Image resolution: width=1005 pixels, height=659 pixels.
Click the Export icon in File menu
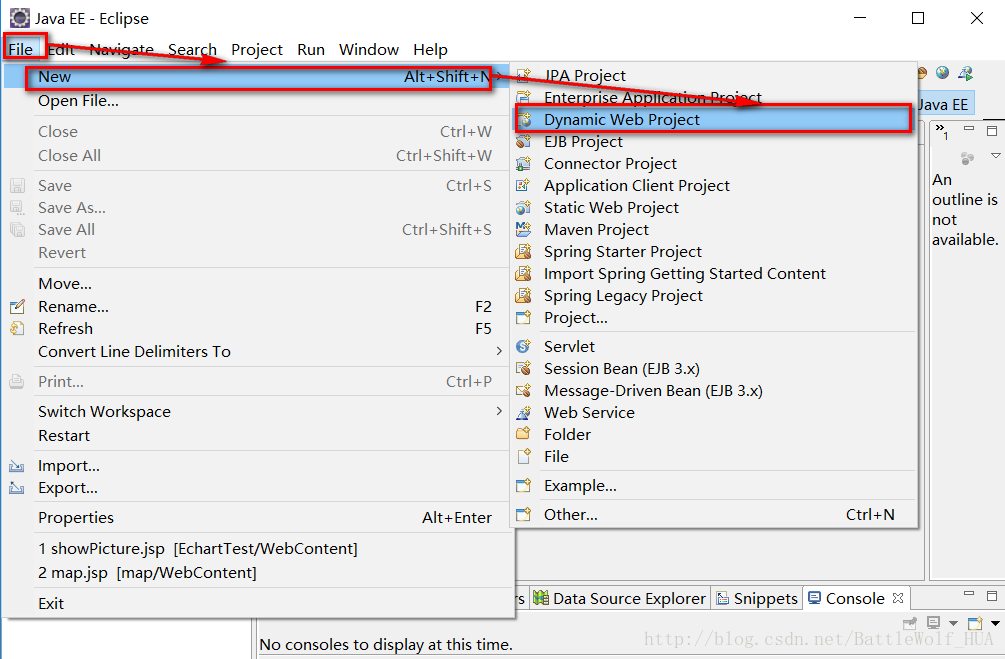[17, 488]
